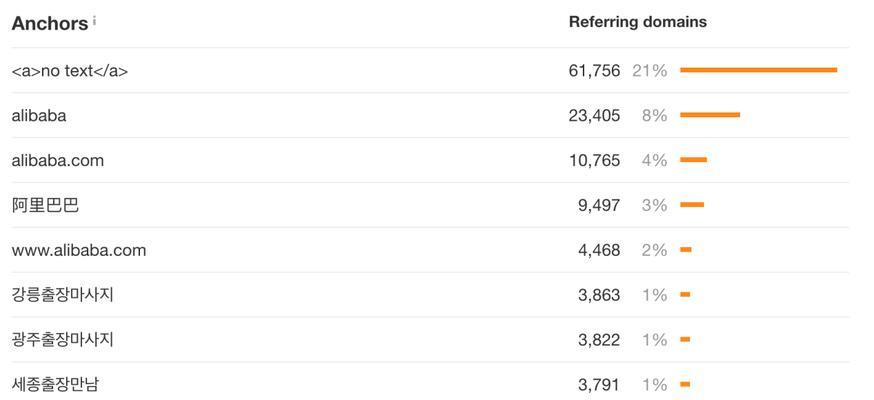Click the 4,468 referring domains value
Image resolution: width=874 pixels, height=400 pixels.
pos(599,250)
